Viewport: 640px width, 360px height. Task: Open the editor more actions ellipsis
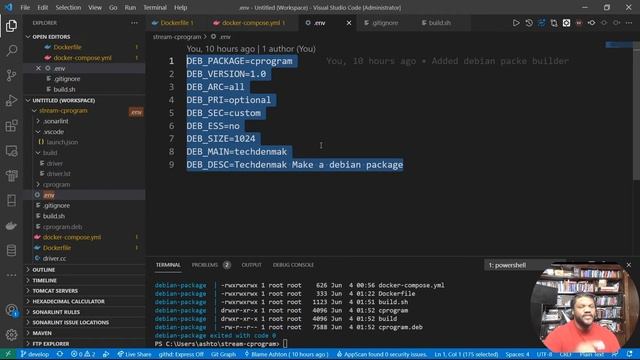click(629, 23)
